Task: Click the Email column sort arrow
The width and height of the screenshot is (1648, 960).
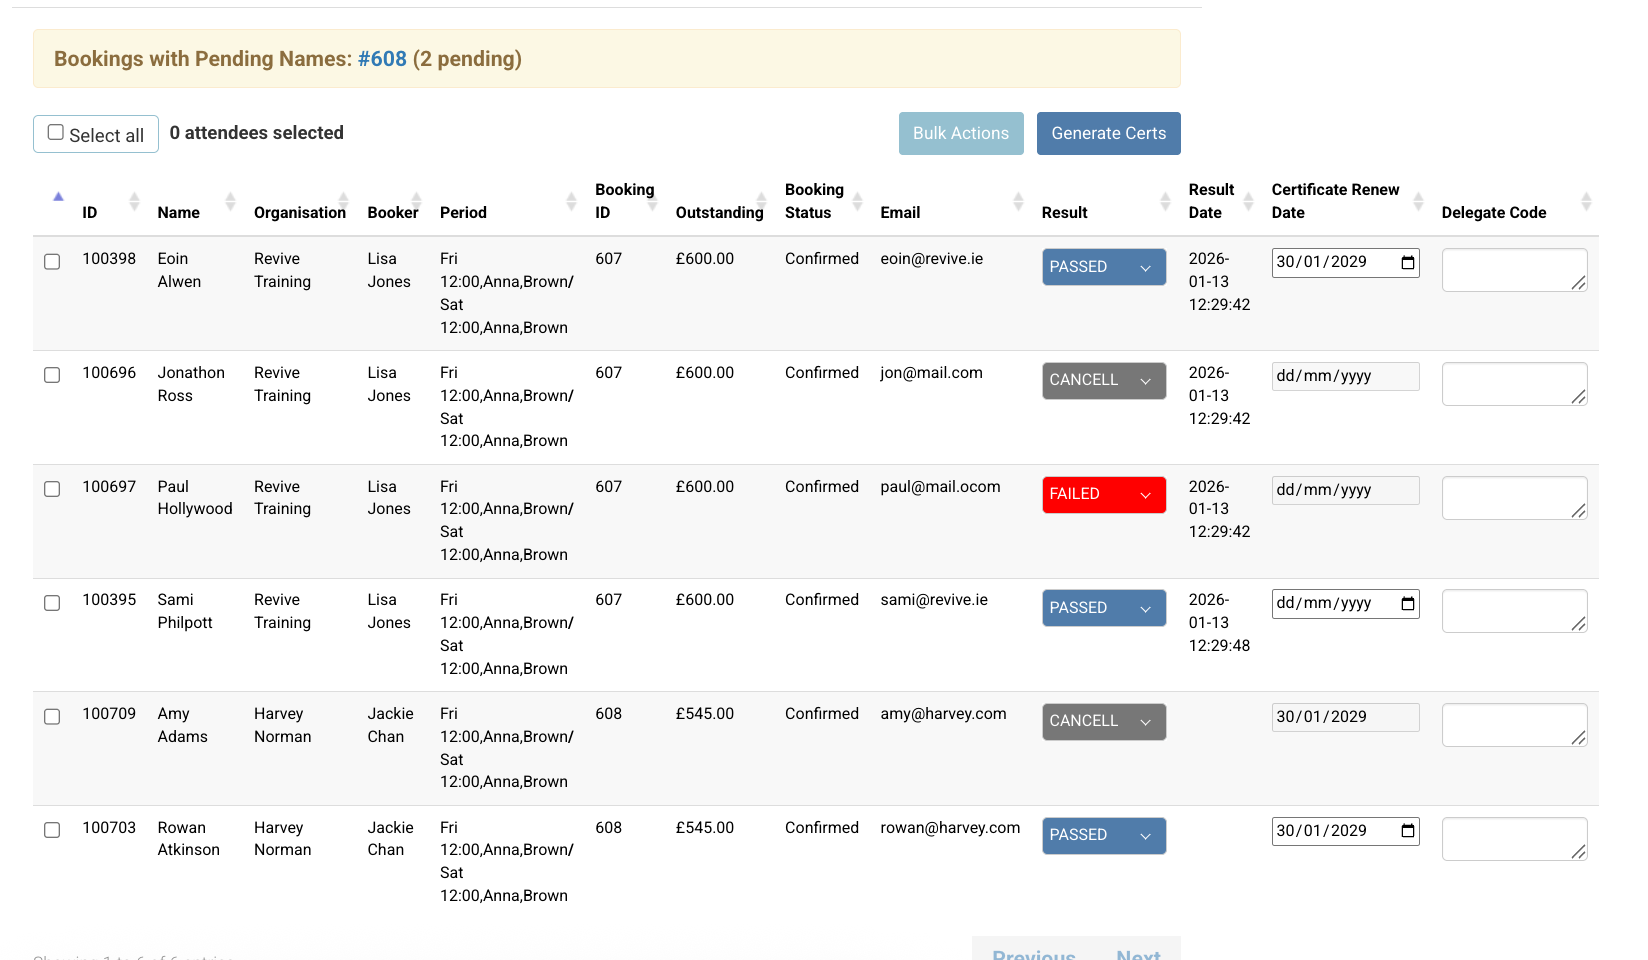Action: pos(1019,200)
